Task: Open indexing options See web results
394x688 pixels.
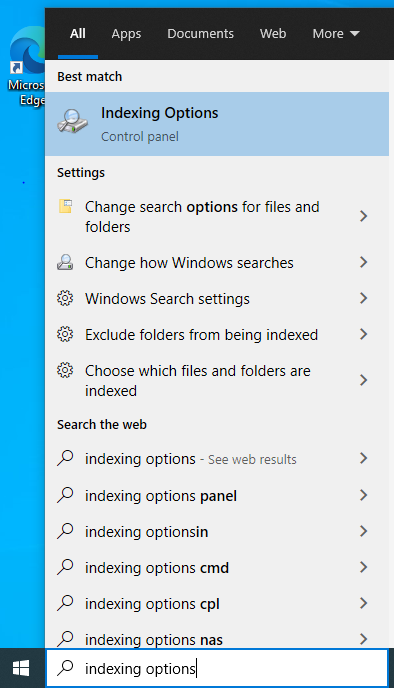Action: coord(217,459)
